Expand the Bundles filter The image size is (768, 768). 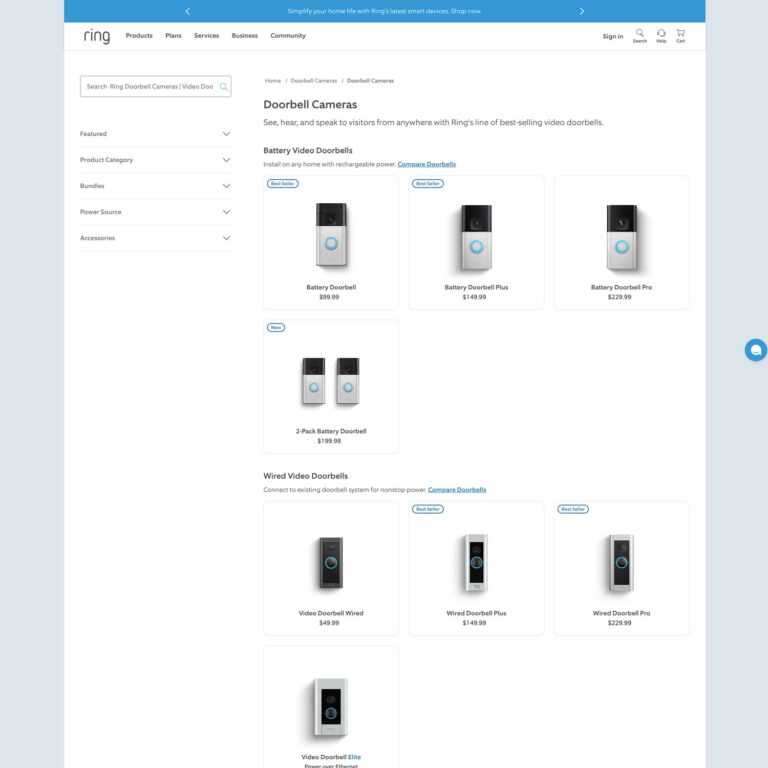click(155, 186)
